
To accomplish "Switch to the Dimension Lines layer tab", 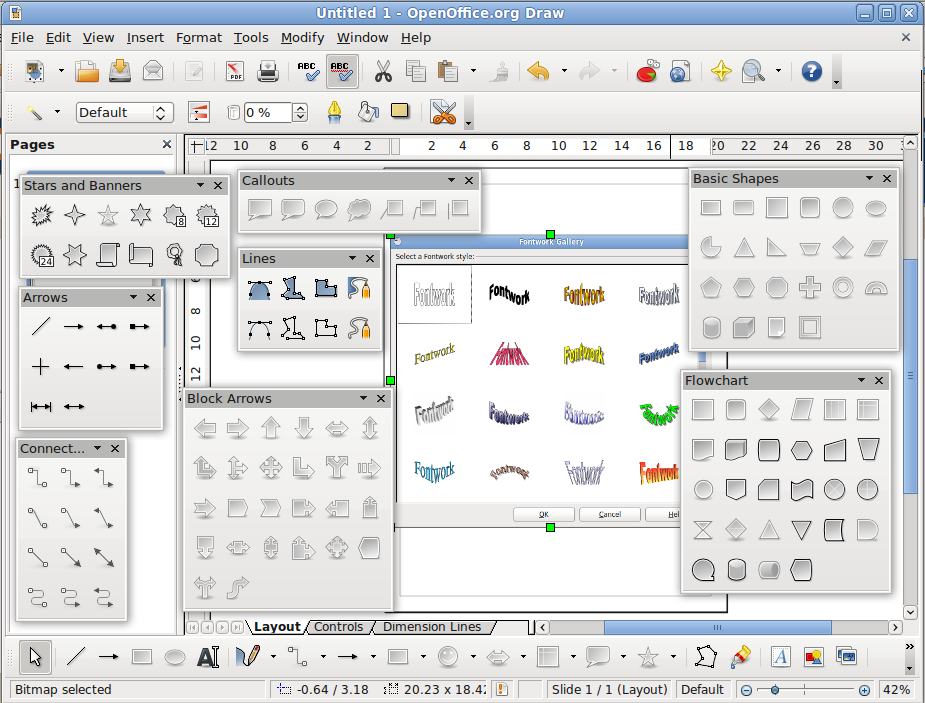I will point(432,627).
